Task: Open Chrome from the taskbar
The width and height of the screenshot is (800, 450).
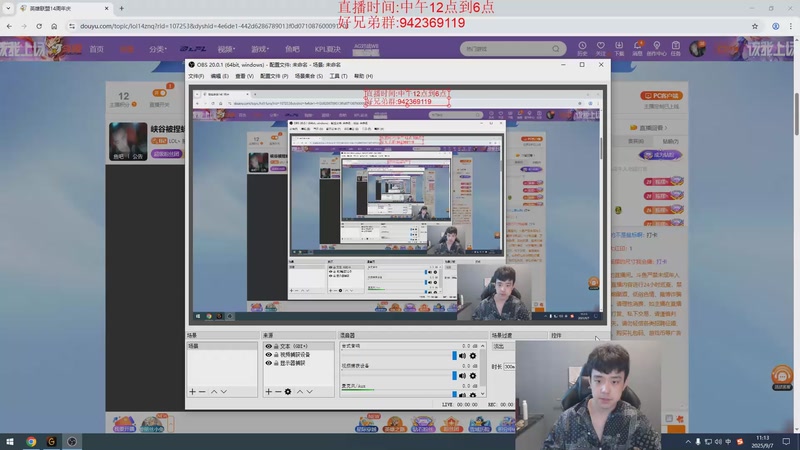Action: [x=31, y=442]
